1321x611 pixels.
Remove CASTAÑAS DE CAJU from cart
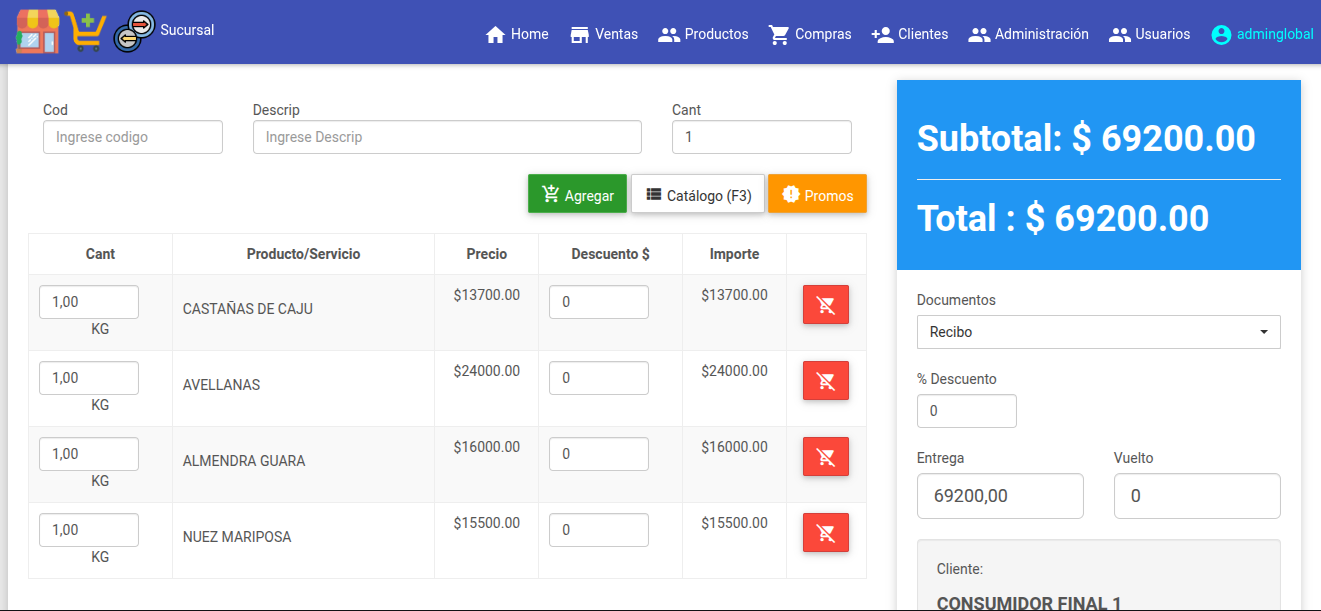[x=825, y=305]
